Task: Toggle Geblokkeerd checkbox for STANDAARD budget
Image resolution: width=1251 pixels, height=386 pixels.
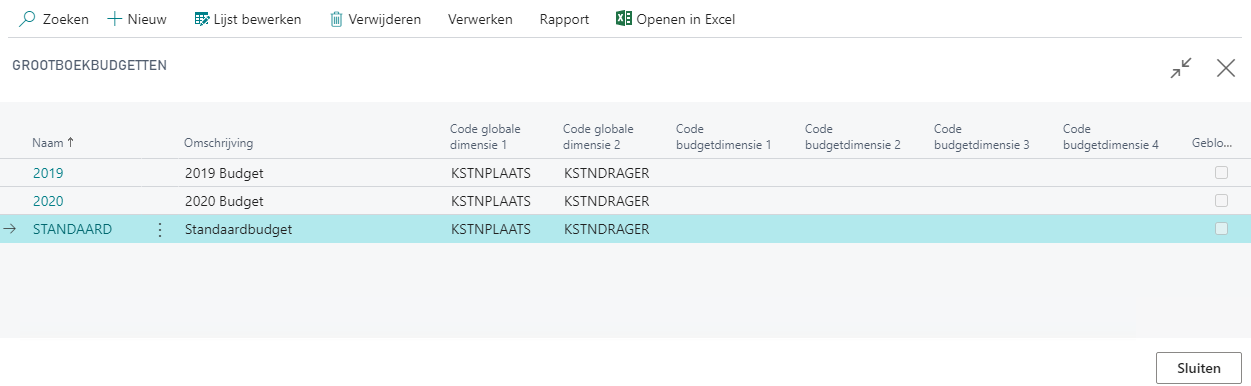Action: pos(1221,229)
